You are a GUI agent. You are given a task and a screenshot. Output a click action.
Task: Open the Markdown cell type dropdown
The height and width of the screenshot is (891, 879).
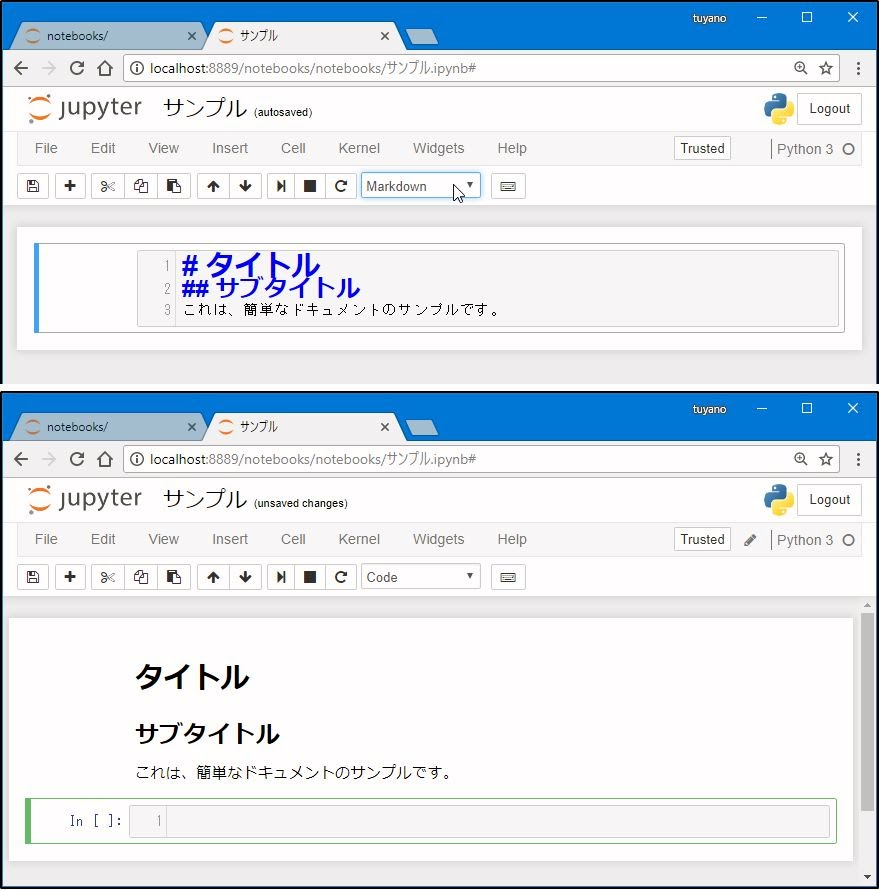pyautogui.click(x=420, y=186)
